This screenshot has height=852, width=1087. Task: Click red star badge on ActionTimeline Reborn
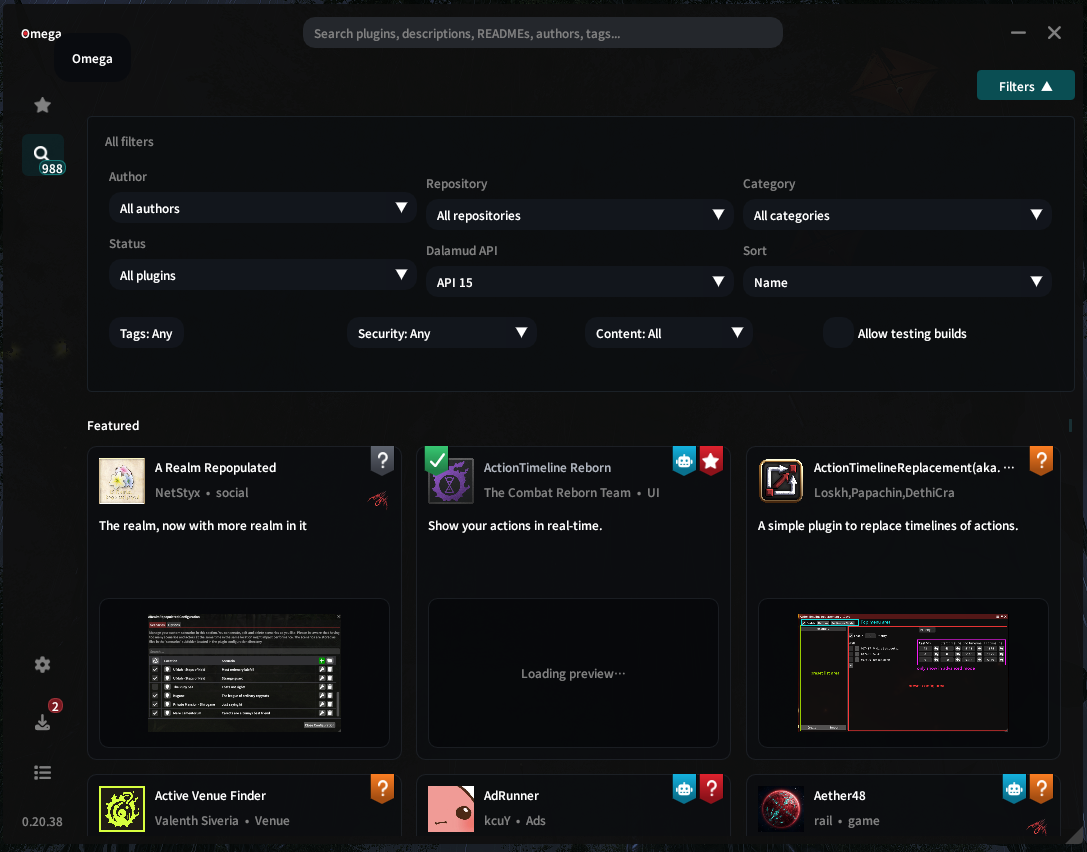point(711,460)
